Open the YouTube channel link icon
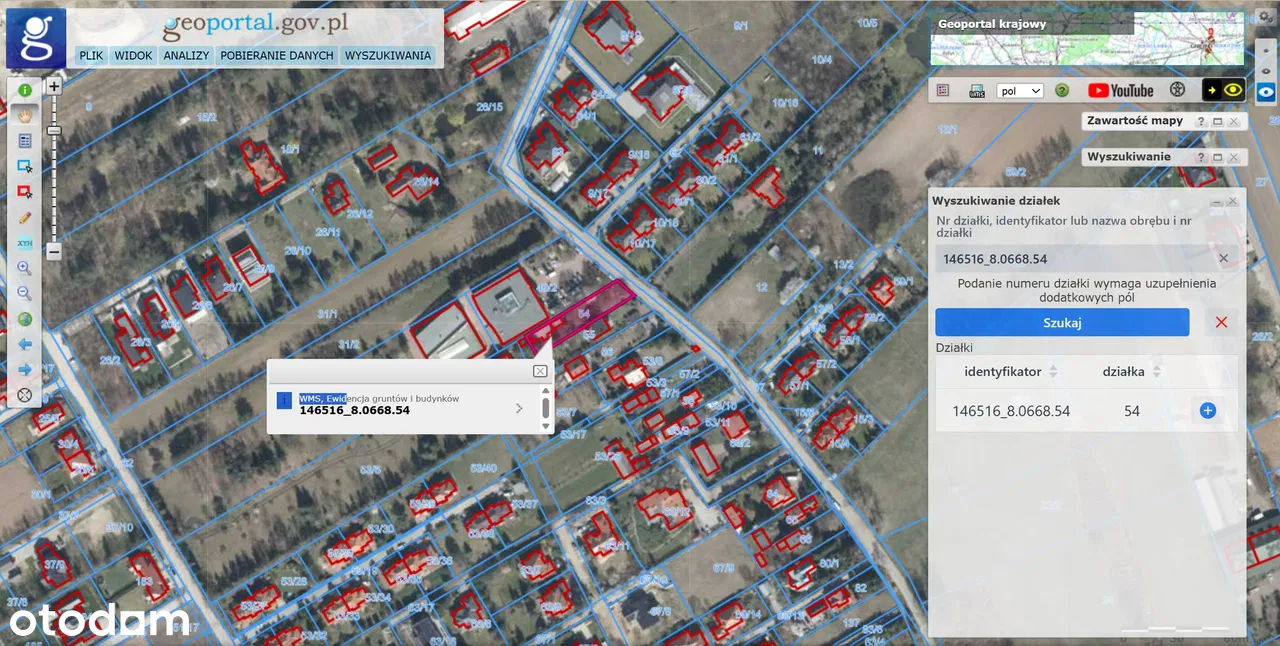 pyautogui.click(x=1120, y=90)
